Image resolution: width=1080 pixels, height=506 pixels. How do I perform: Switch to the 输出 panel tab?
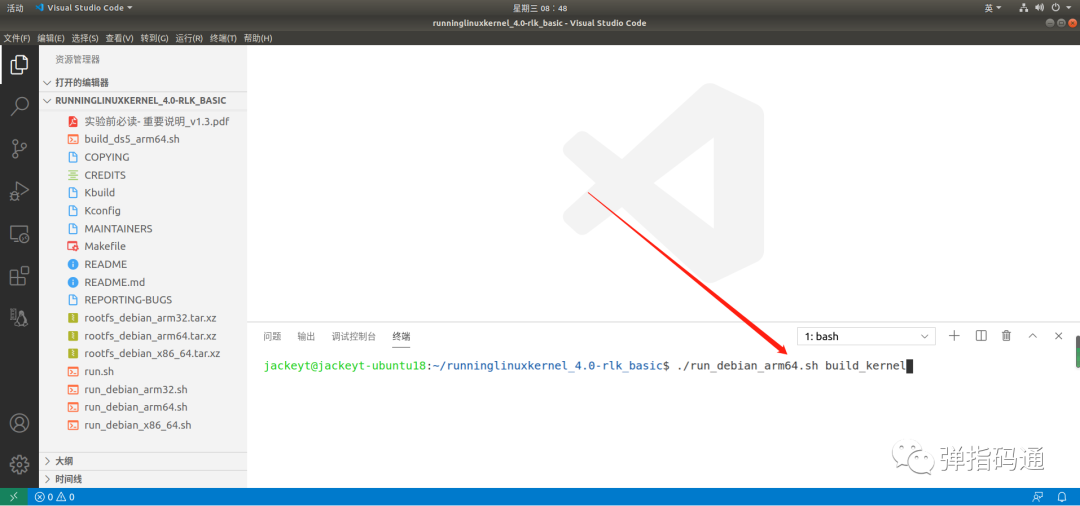(306, 337)
